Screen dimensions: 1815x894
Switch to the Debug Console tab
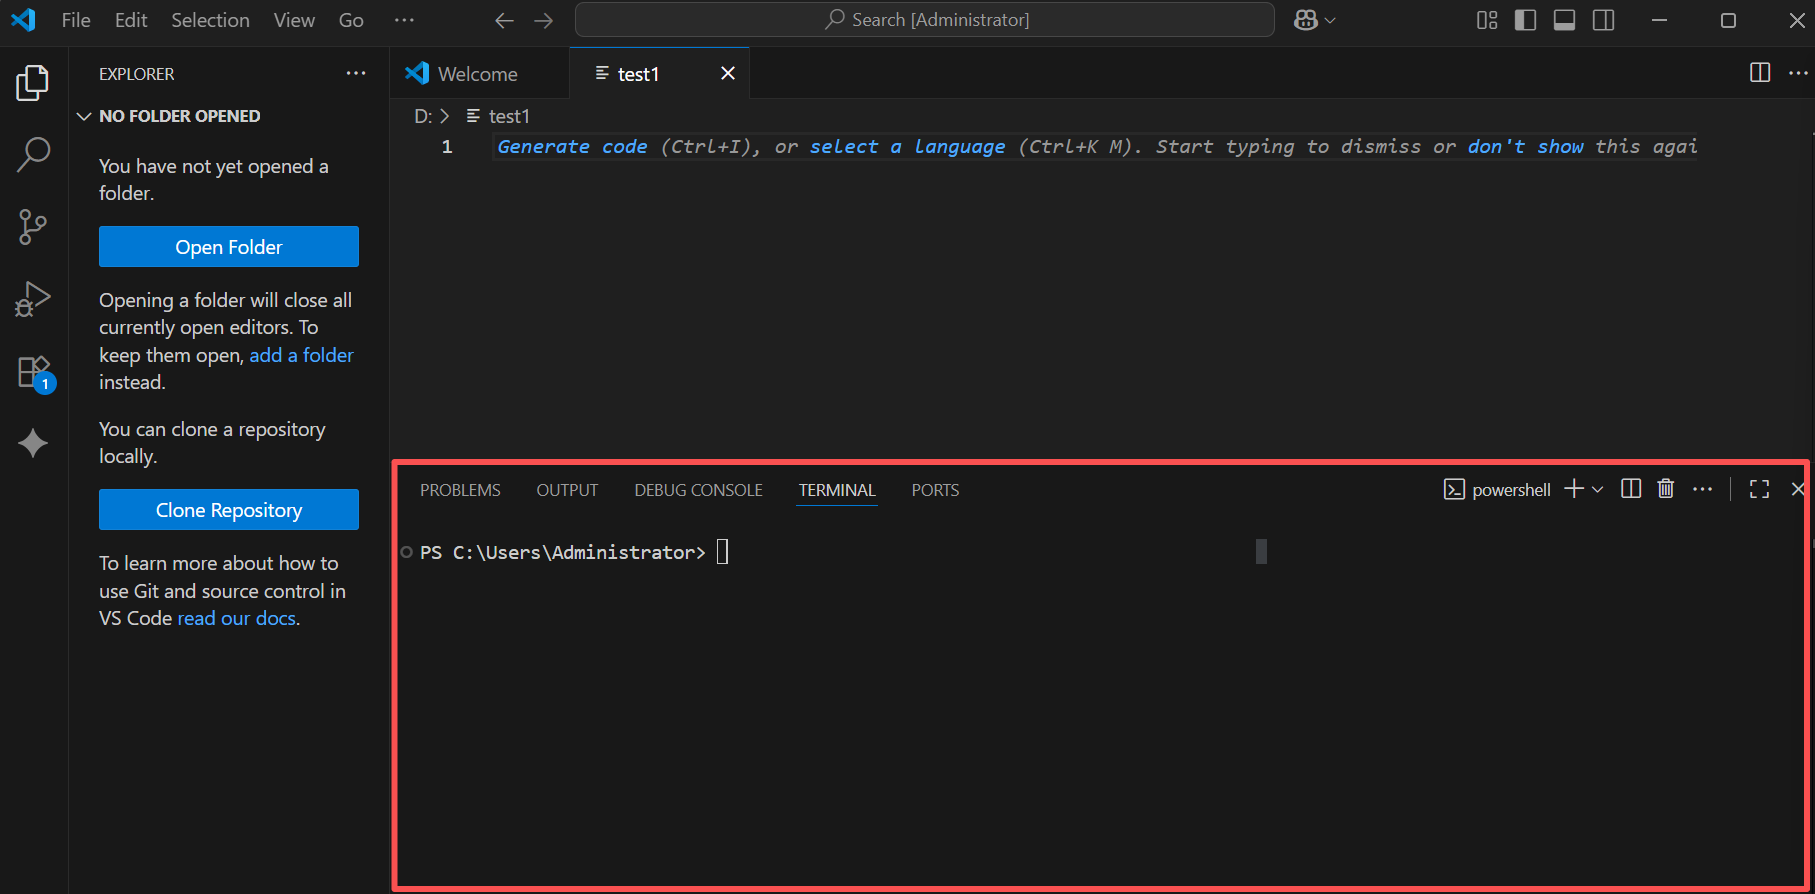tap(698, 490)
